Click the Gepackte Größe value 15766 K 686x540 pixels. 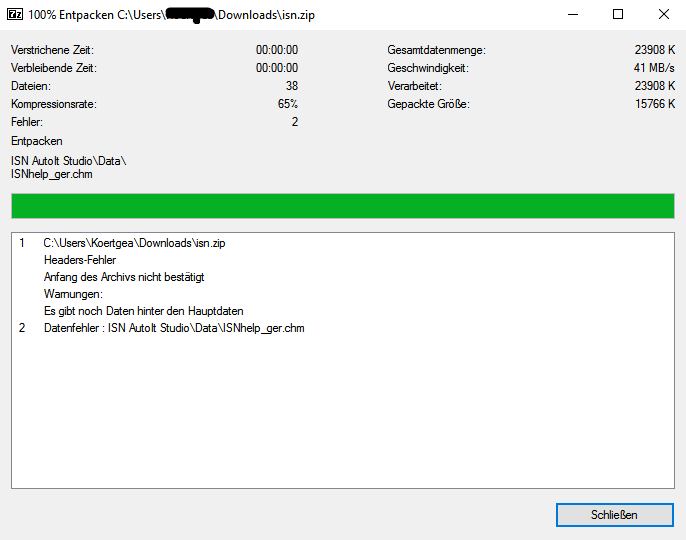pos(655,104)
